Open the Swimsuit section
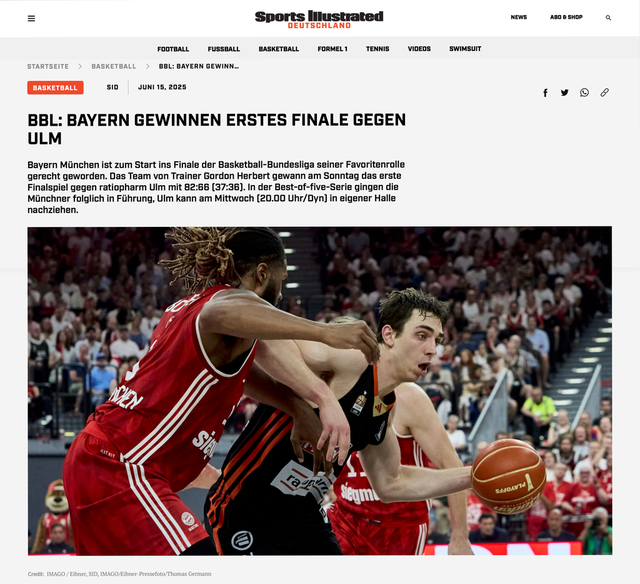640x584 pixels. (x=465, y=49)
